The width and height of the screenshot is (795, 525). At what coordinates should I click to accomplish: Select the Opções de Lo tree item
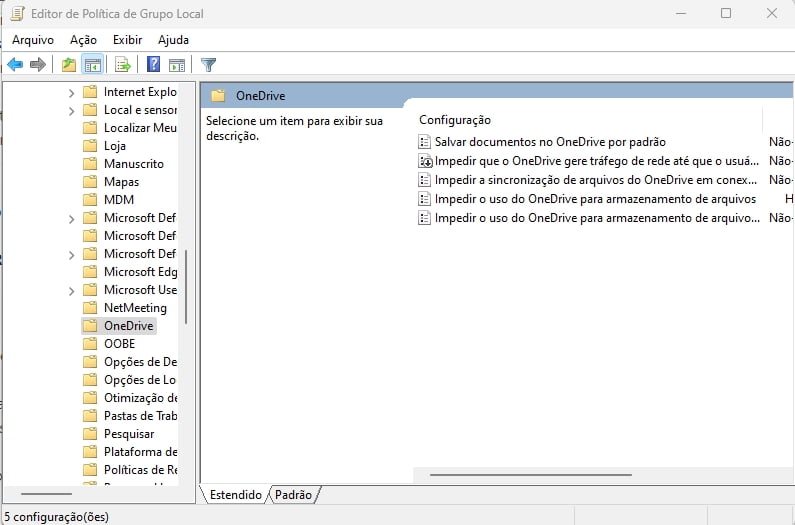pyautogui.click(x=140, y=380)
